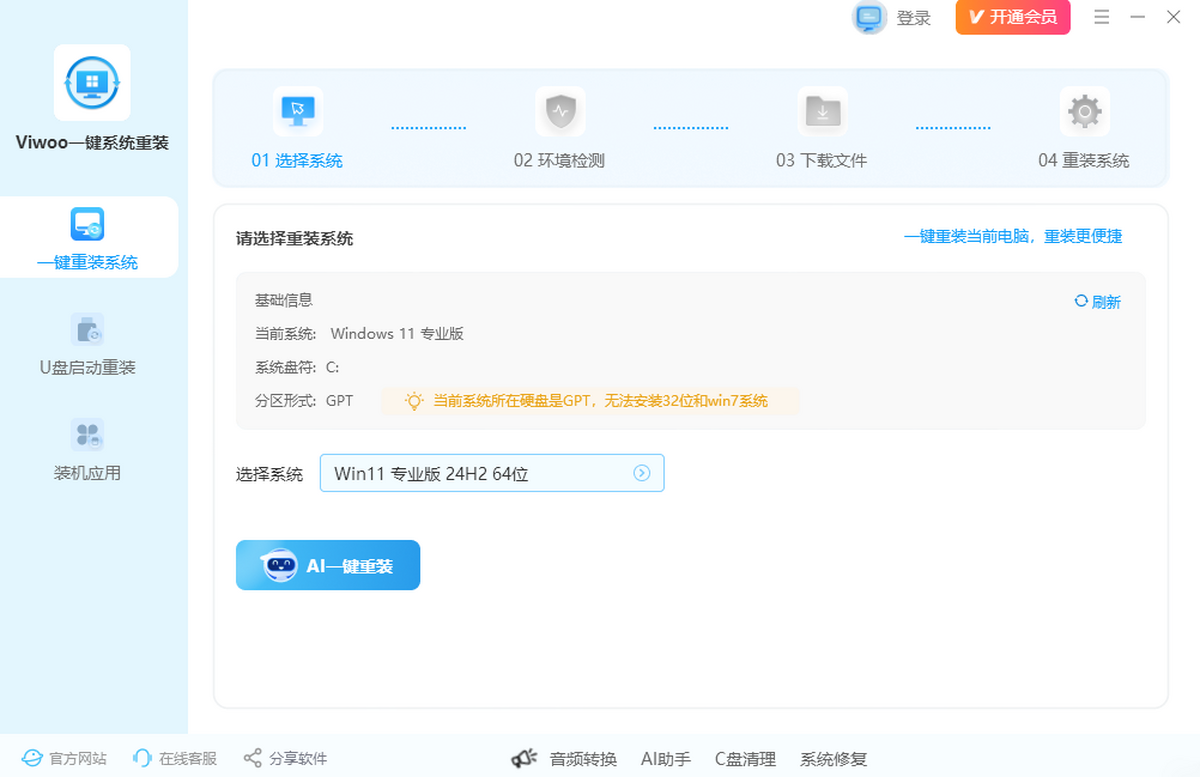Click the 请选择重装系统 heading
This screenshot has height=777, width=1200.
point(294,239)
